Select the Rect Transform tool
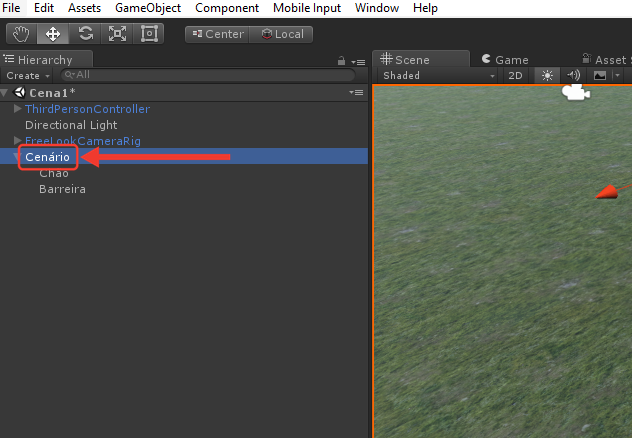The width and height of the screenshot is (632, 438). tap(149, 34)
